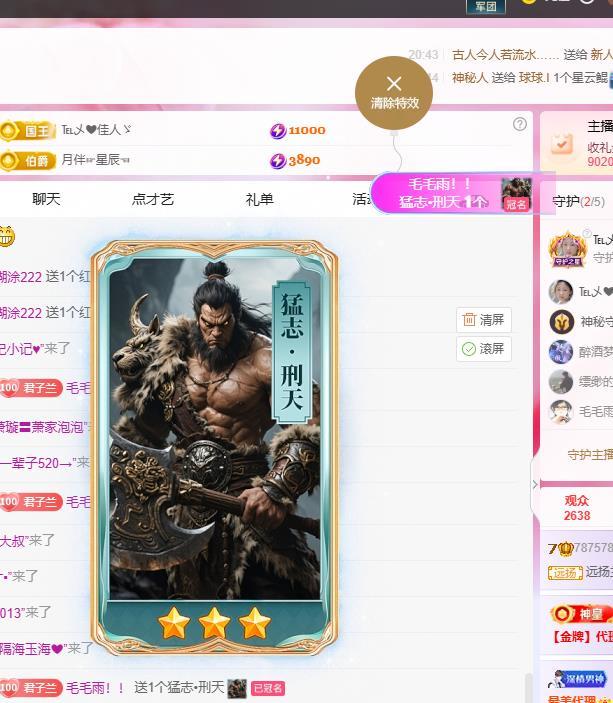Image resolution: width=613 pixels, height=703 pixels.
Task: Click the 守护之星 crowned avatar
Action: click(567, 249)
